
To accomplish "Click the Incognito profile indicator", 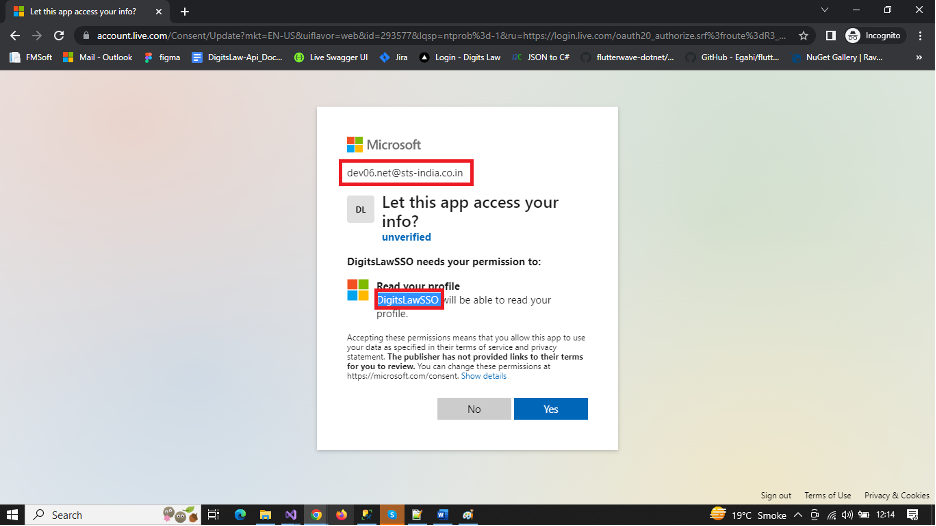I will [x=873, y=35].
